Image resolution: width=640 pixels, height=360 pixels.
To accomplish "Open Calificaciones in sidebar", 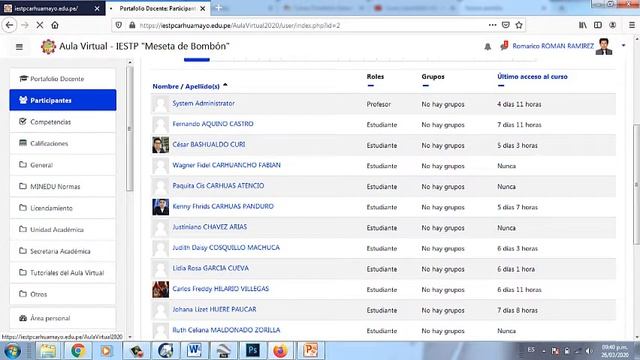I will tap(63, 143).
